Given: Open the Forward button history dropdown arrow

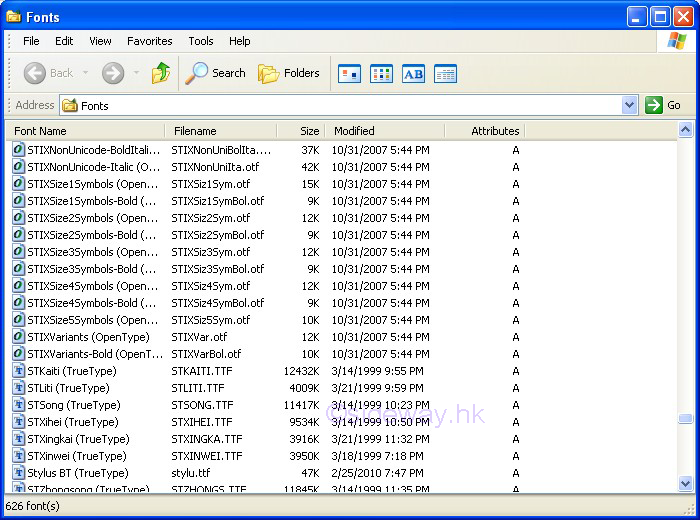Looking at the screenshot, I should [136, 73].
